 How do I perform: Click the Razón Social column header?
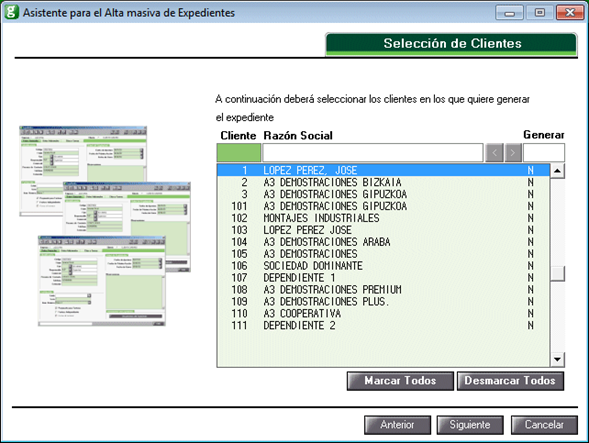tap(298, 136)
